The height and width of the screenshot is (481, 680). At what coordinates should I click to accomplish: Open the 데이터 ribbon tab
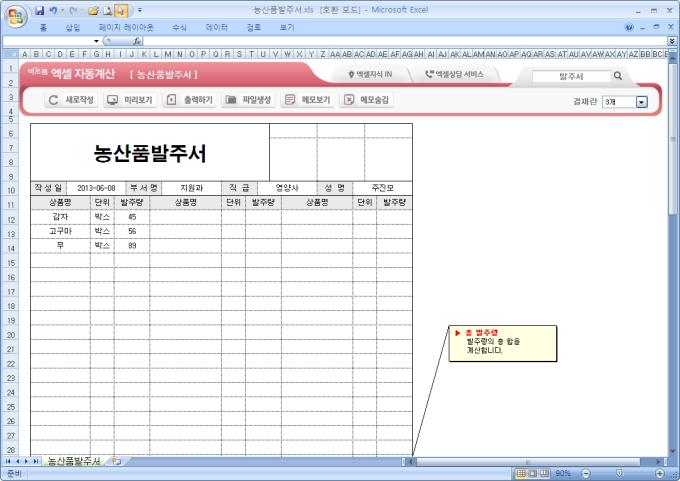click(216, 28)
